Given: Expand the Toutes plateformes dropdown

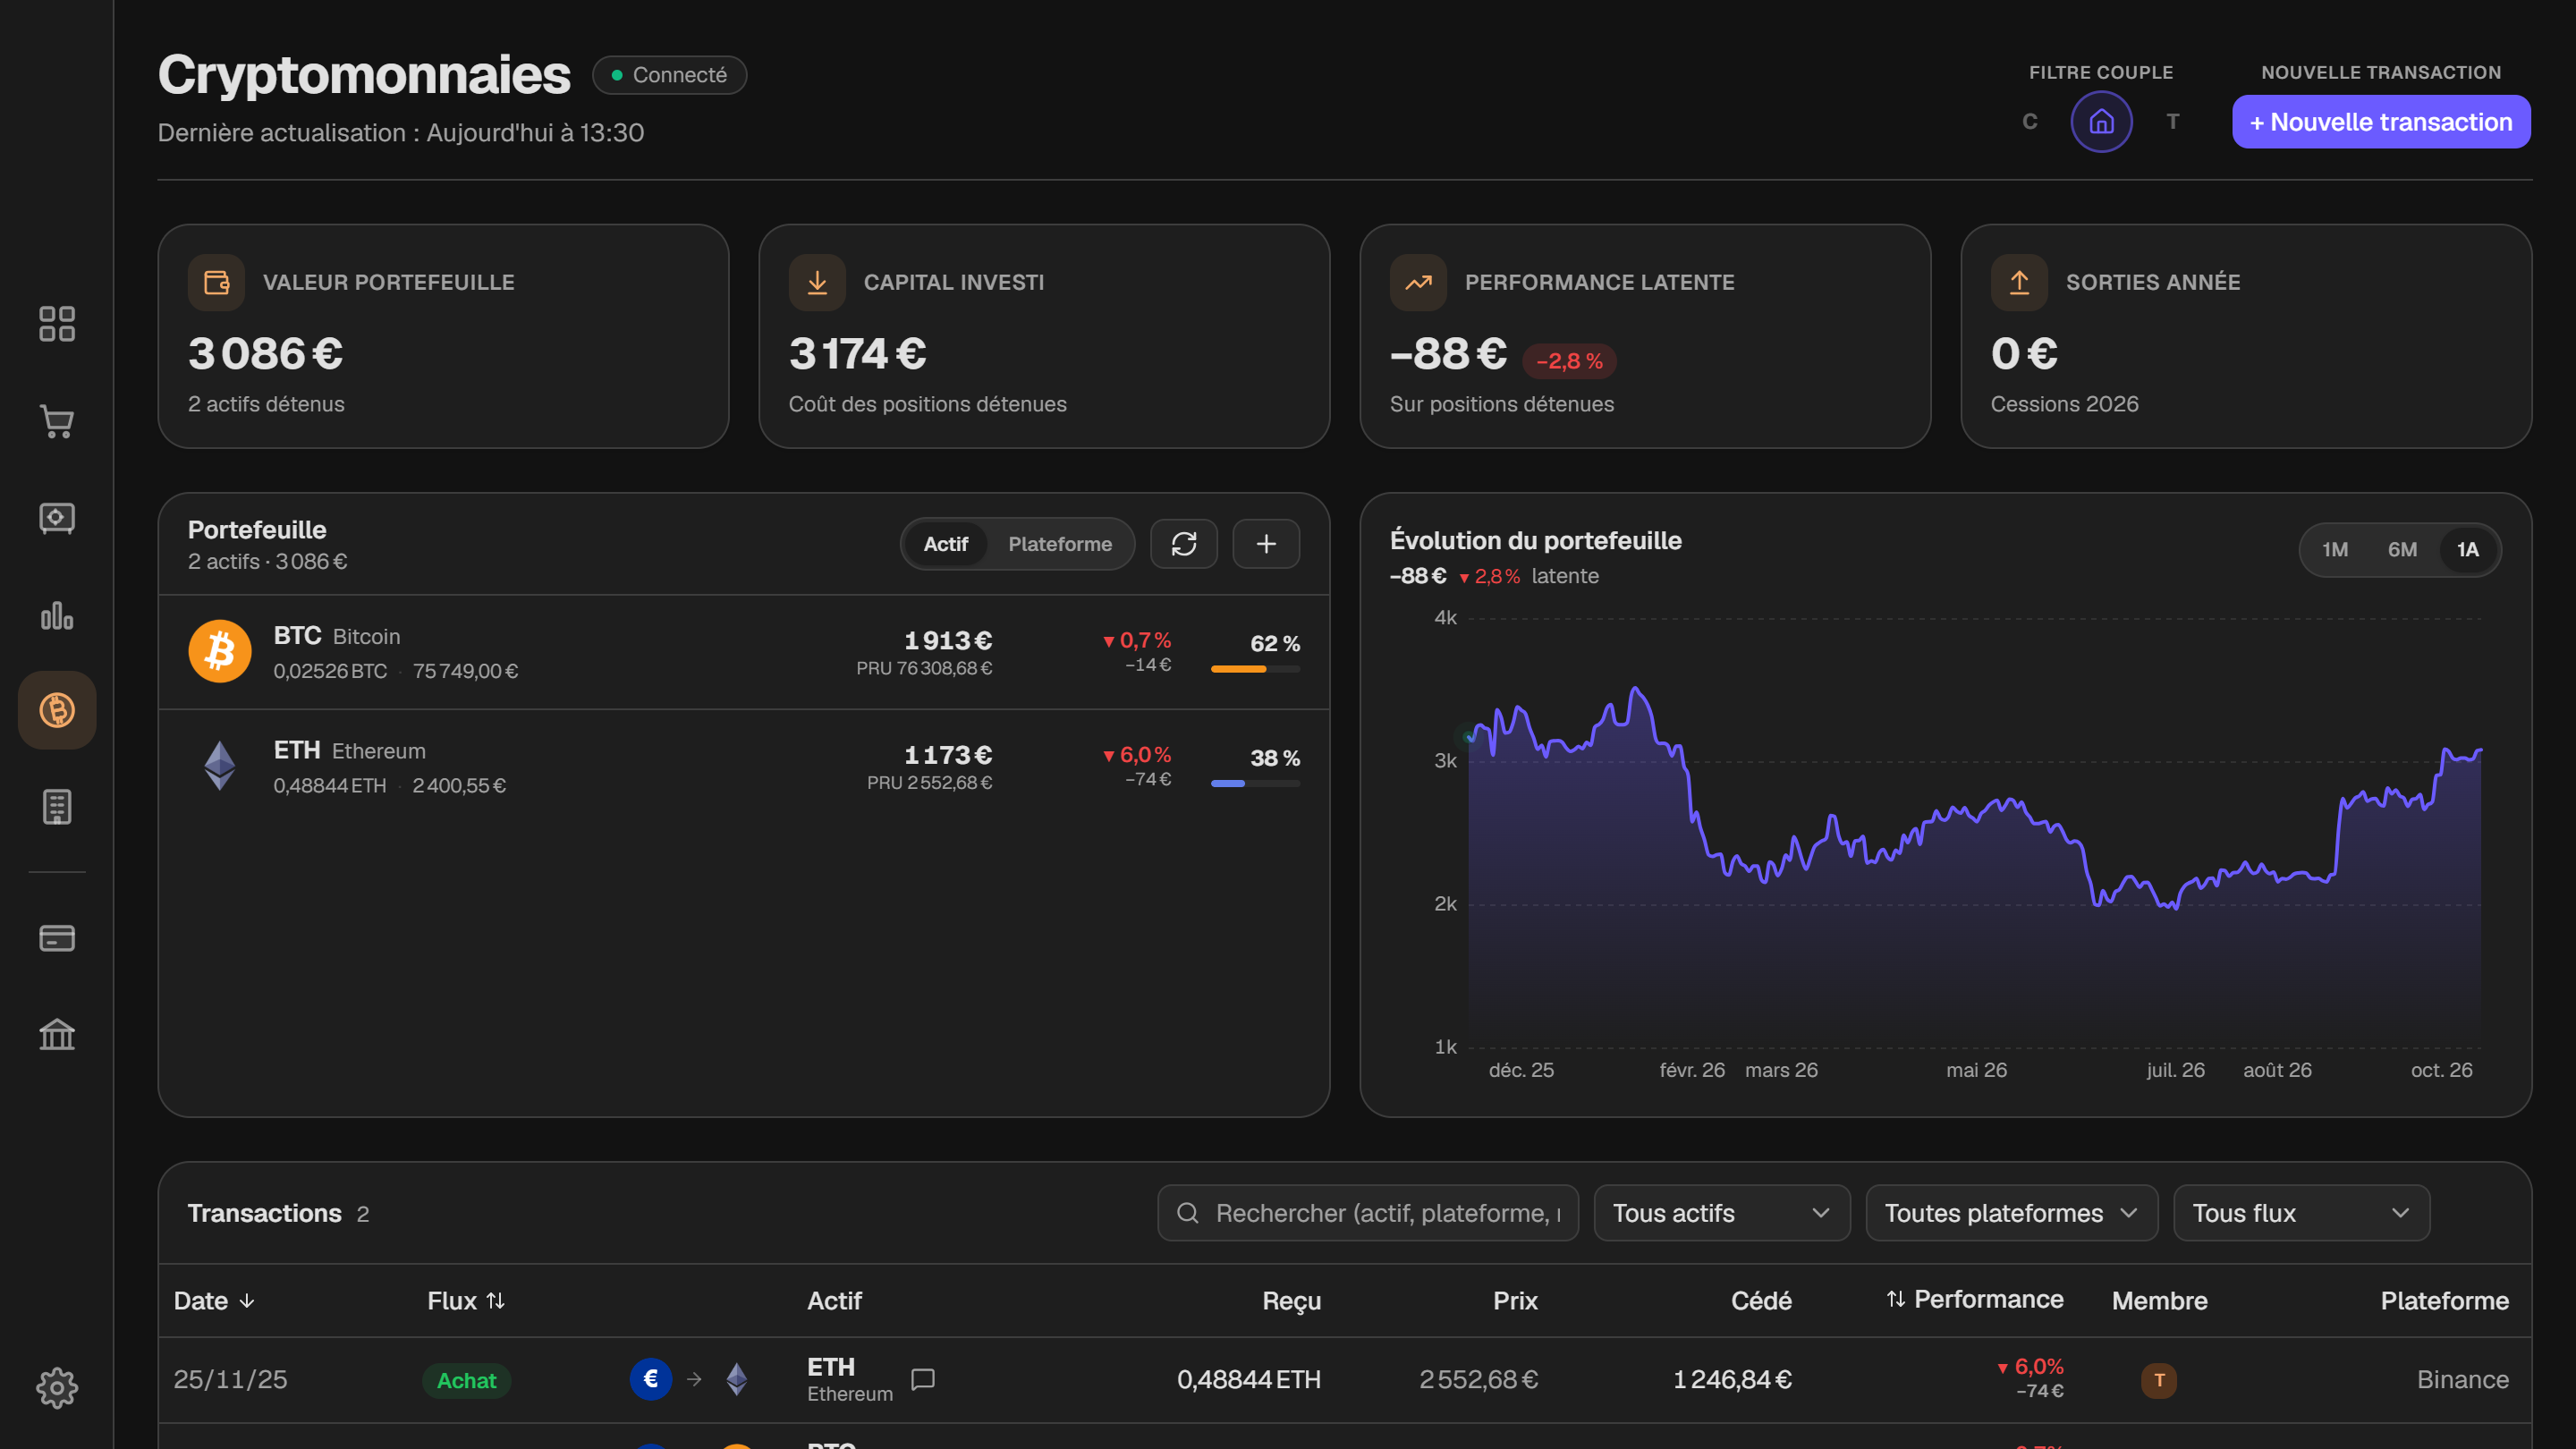Looking at the screenshot, I should (x=2012, y=1213).
